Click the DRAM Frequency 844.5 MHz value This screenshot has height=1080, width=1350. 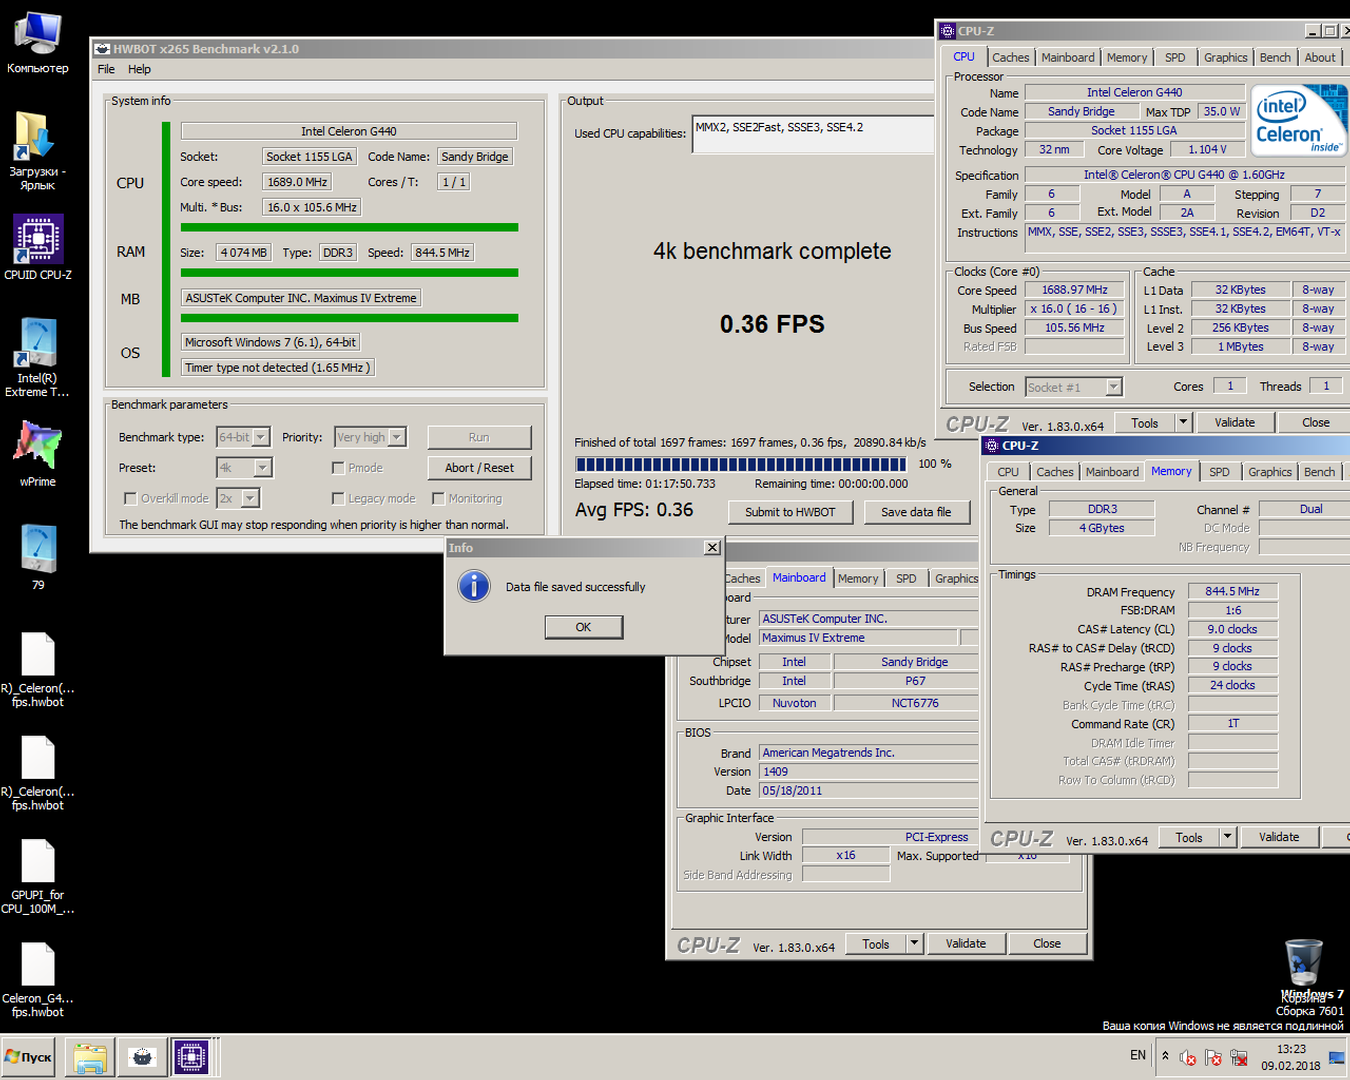coord(1232,591)
